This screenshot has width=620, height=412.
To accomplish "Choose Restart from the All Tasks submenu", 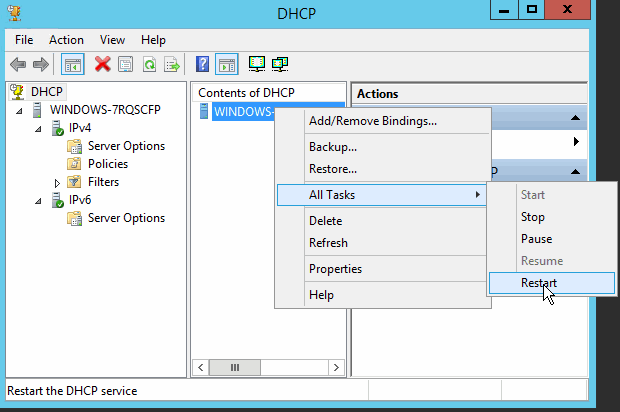I will click(x=539, y=283).
